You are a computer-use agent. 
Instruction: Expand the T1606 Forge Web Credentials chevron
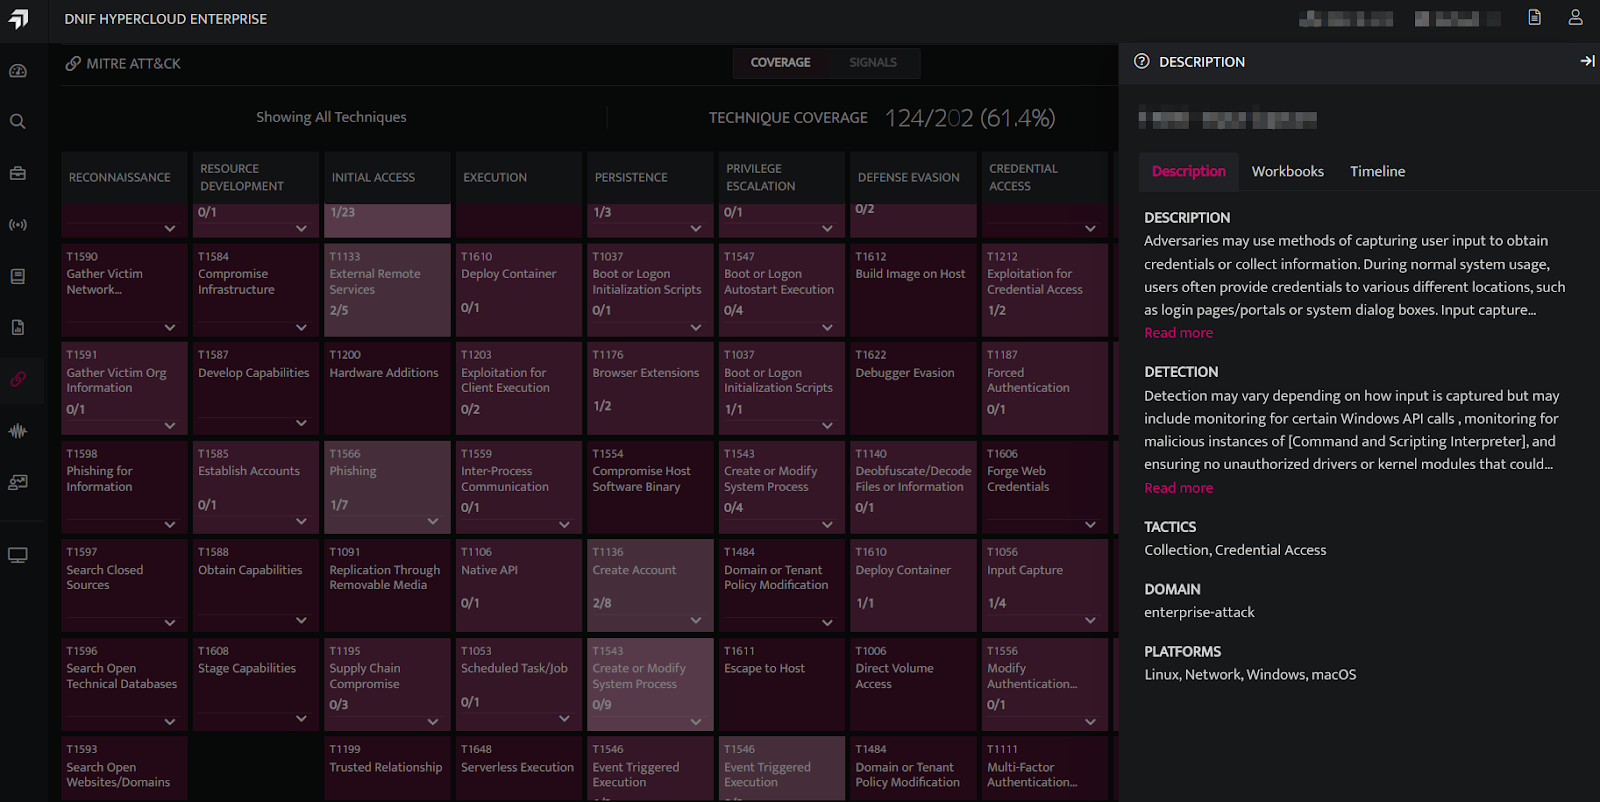point(1090,524)
